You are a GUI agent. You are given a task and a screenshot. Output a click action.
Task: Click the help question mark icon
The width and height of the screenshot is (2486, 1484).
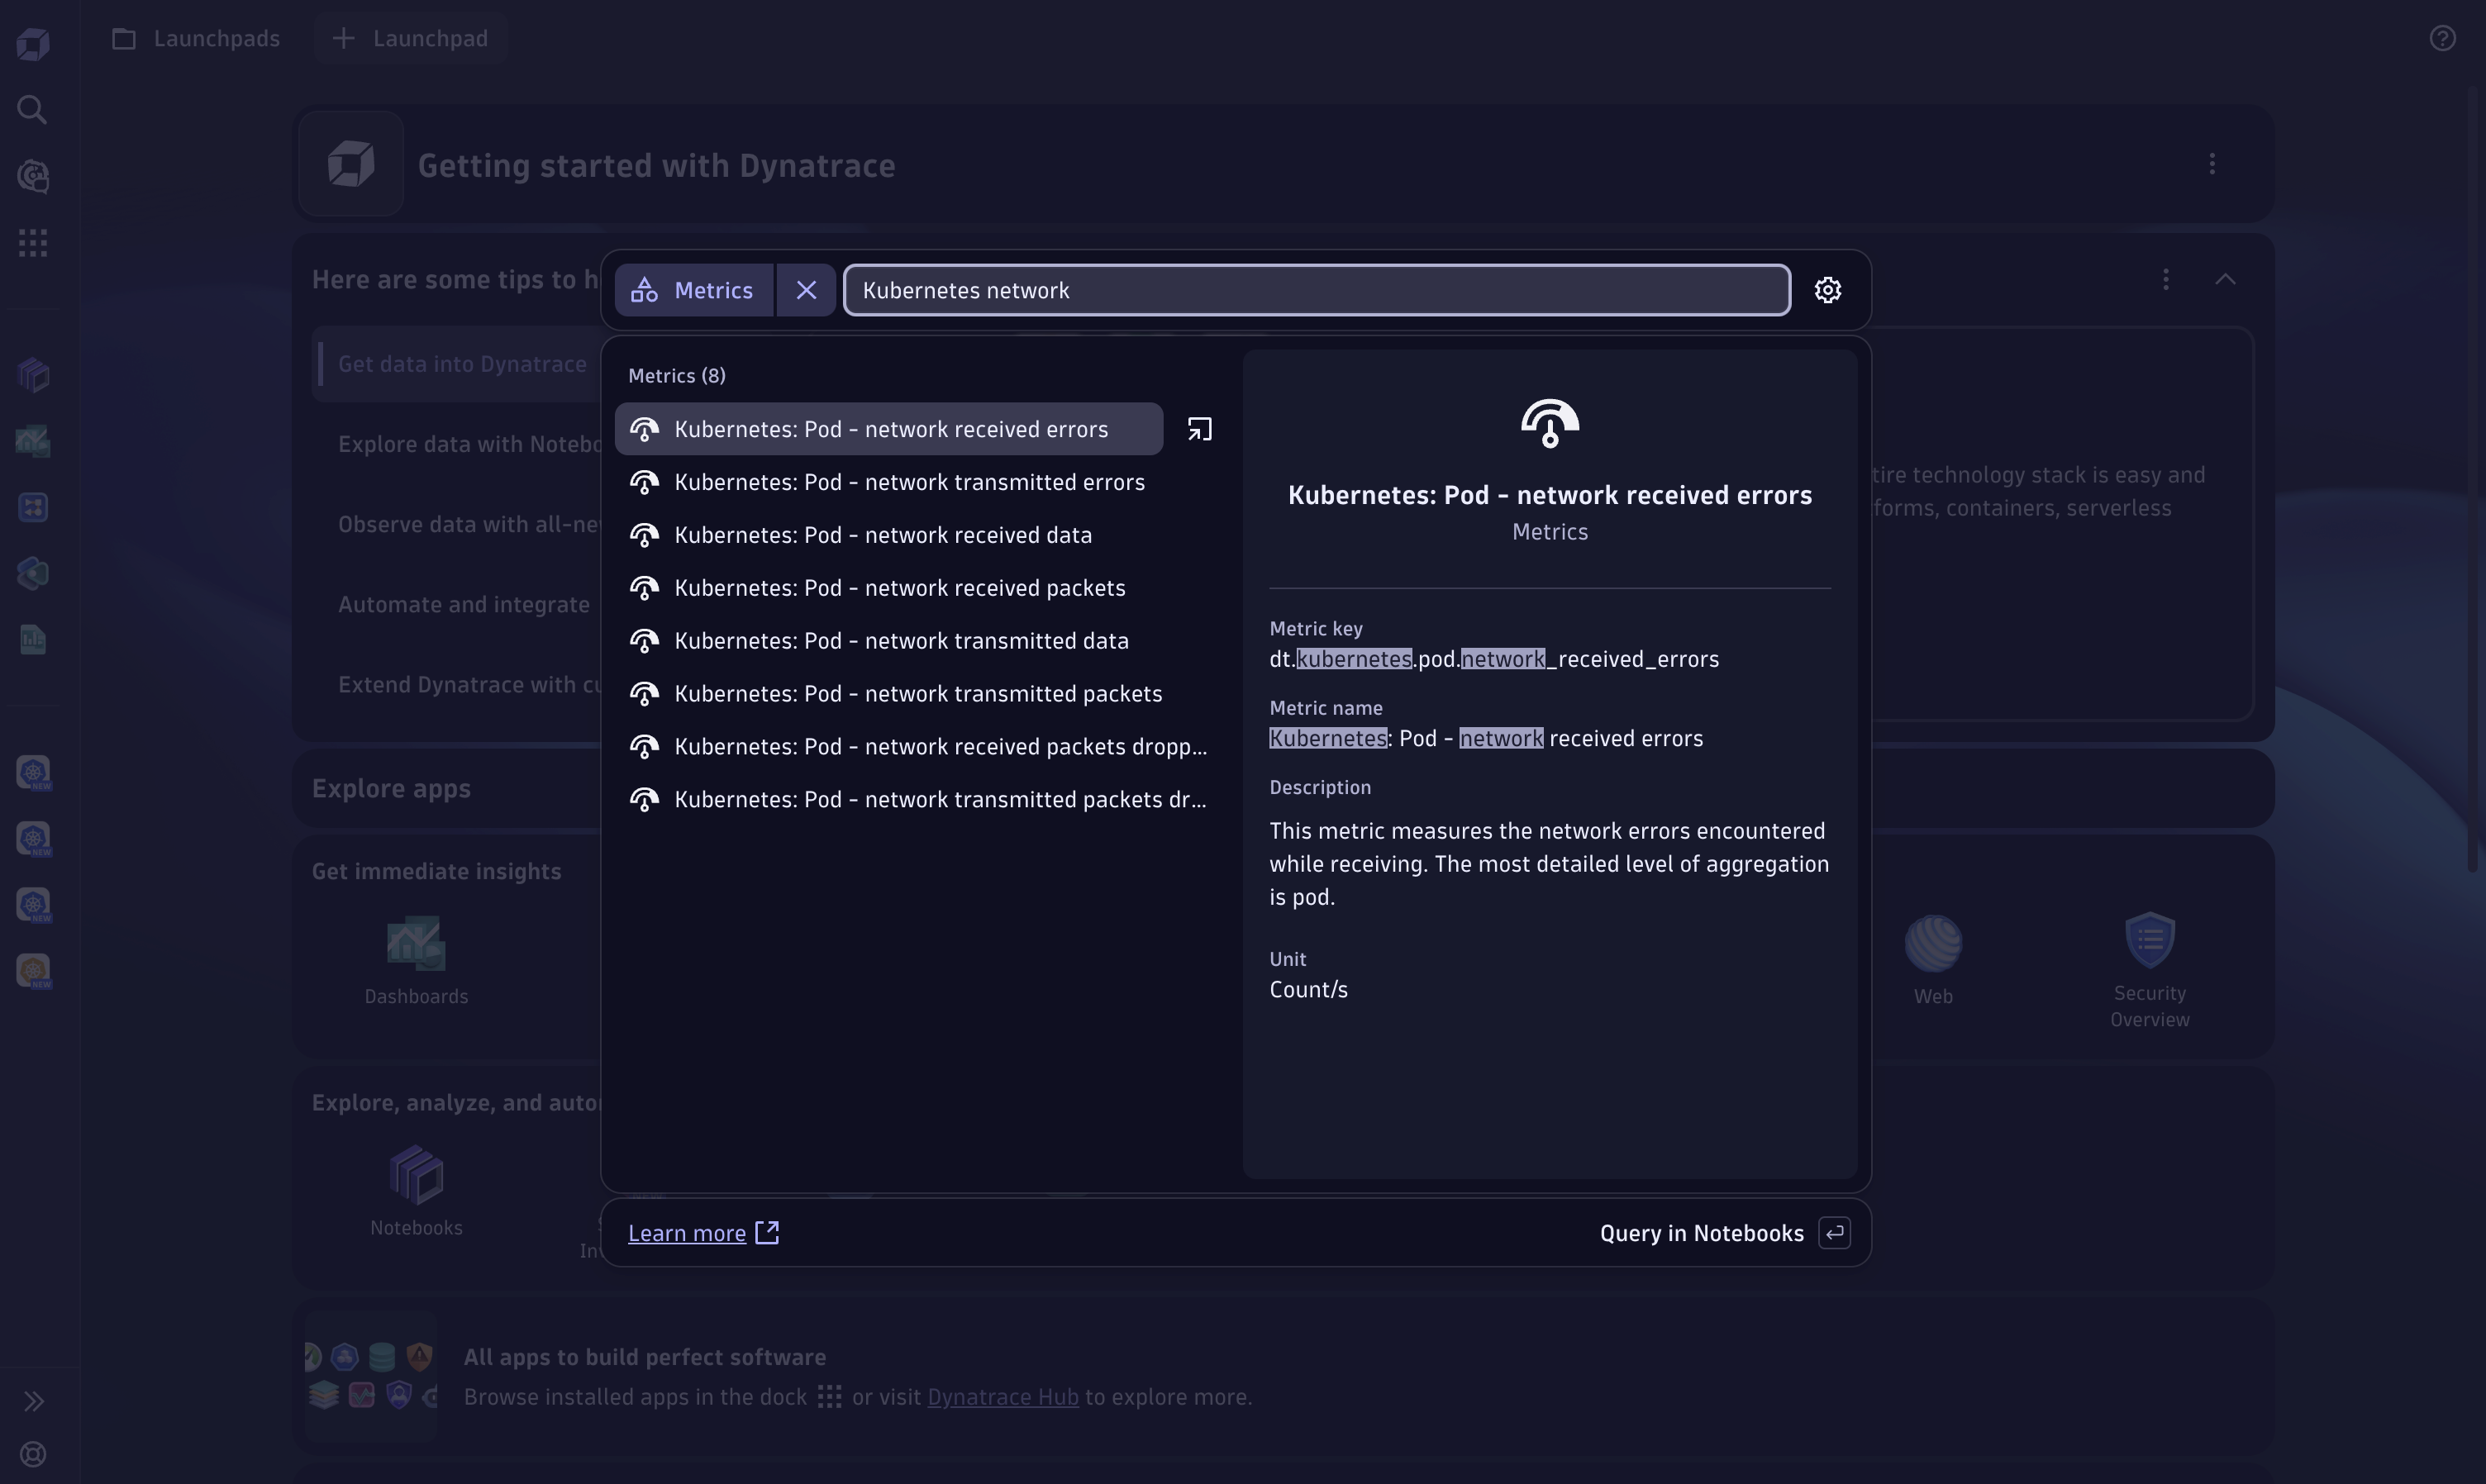[x=2442, y=38]
